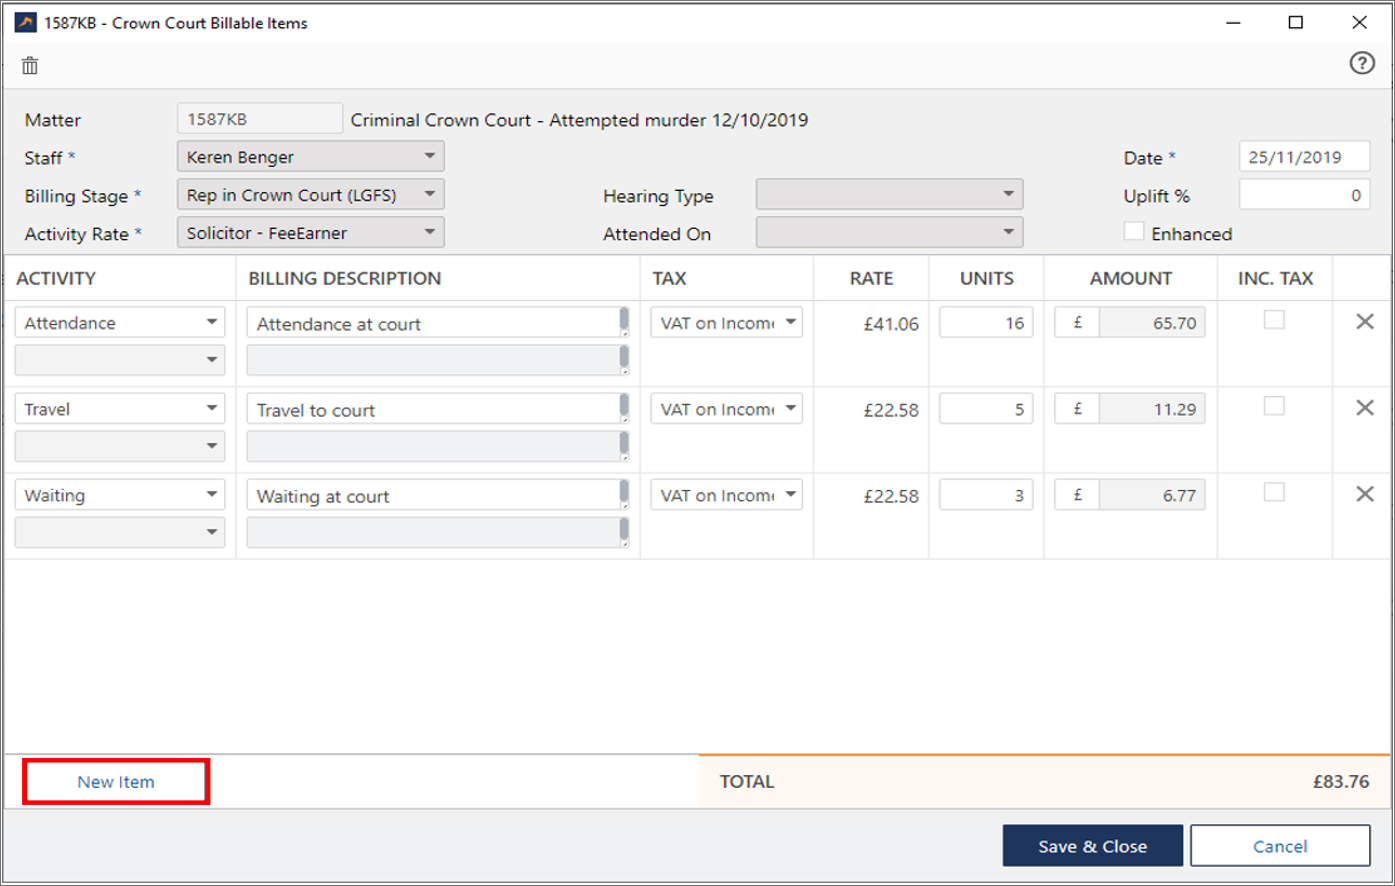
Task: Click the units field showing 16
Action: (985, 323)
